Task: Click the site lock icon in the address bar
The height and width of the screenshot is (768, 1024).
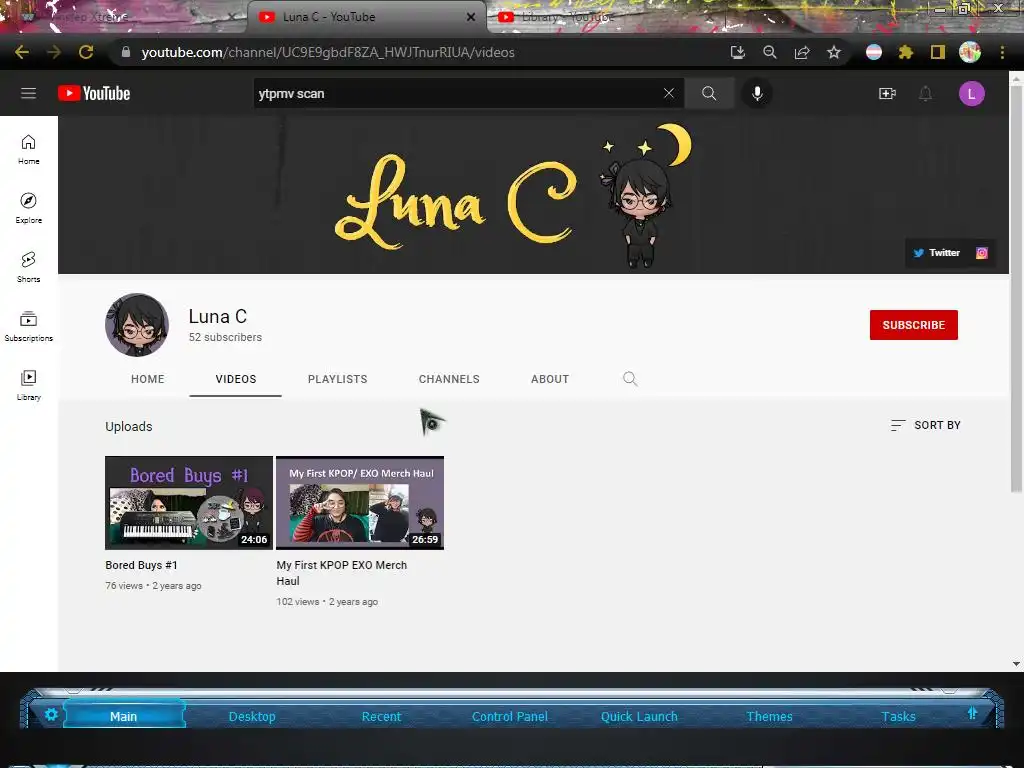Action: pyautogui.click(x=126, y=52)
